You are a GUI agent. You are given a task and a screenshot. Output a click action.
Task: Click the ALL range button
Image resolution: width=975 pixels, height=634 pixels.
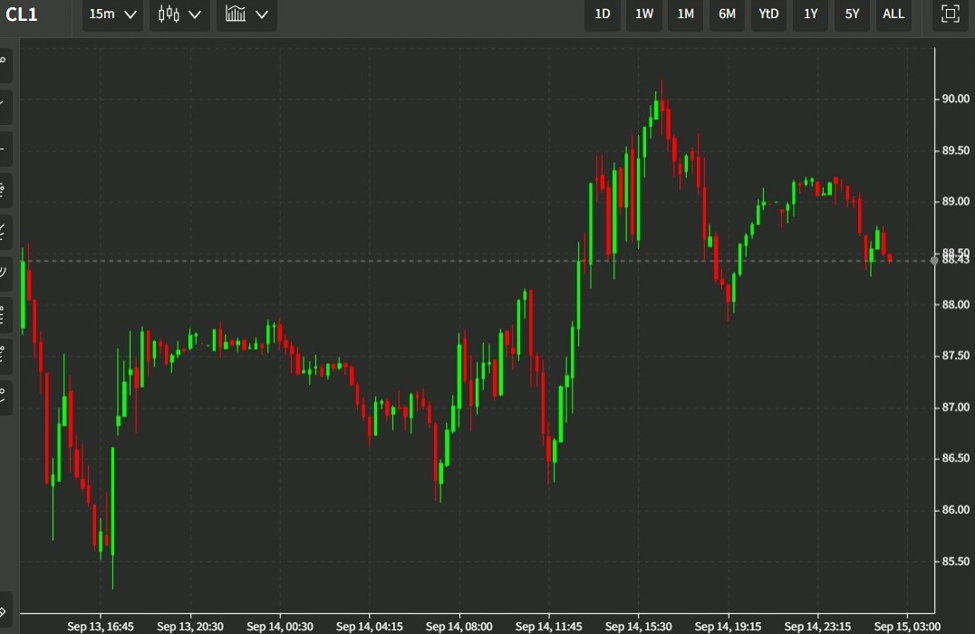[x=893, y=15]
